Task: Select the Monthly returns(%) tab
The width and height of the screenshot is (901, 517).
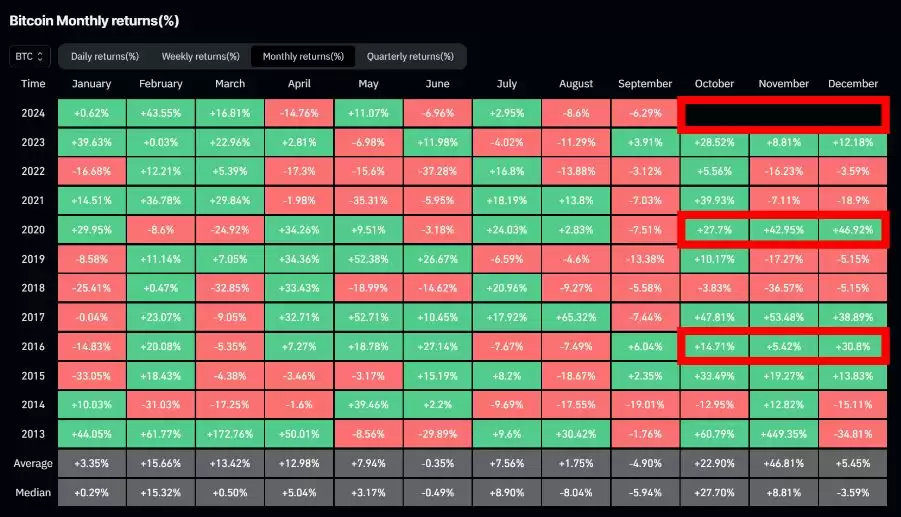Action: coord(303,56)
